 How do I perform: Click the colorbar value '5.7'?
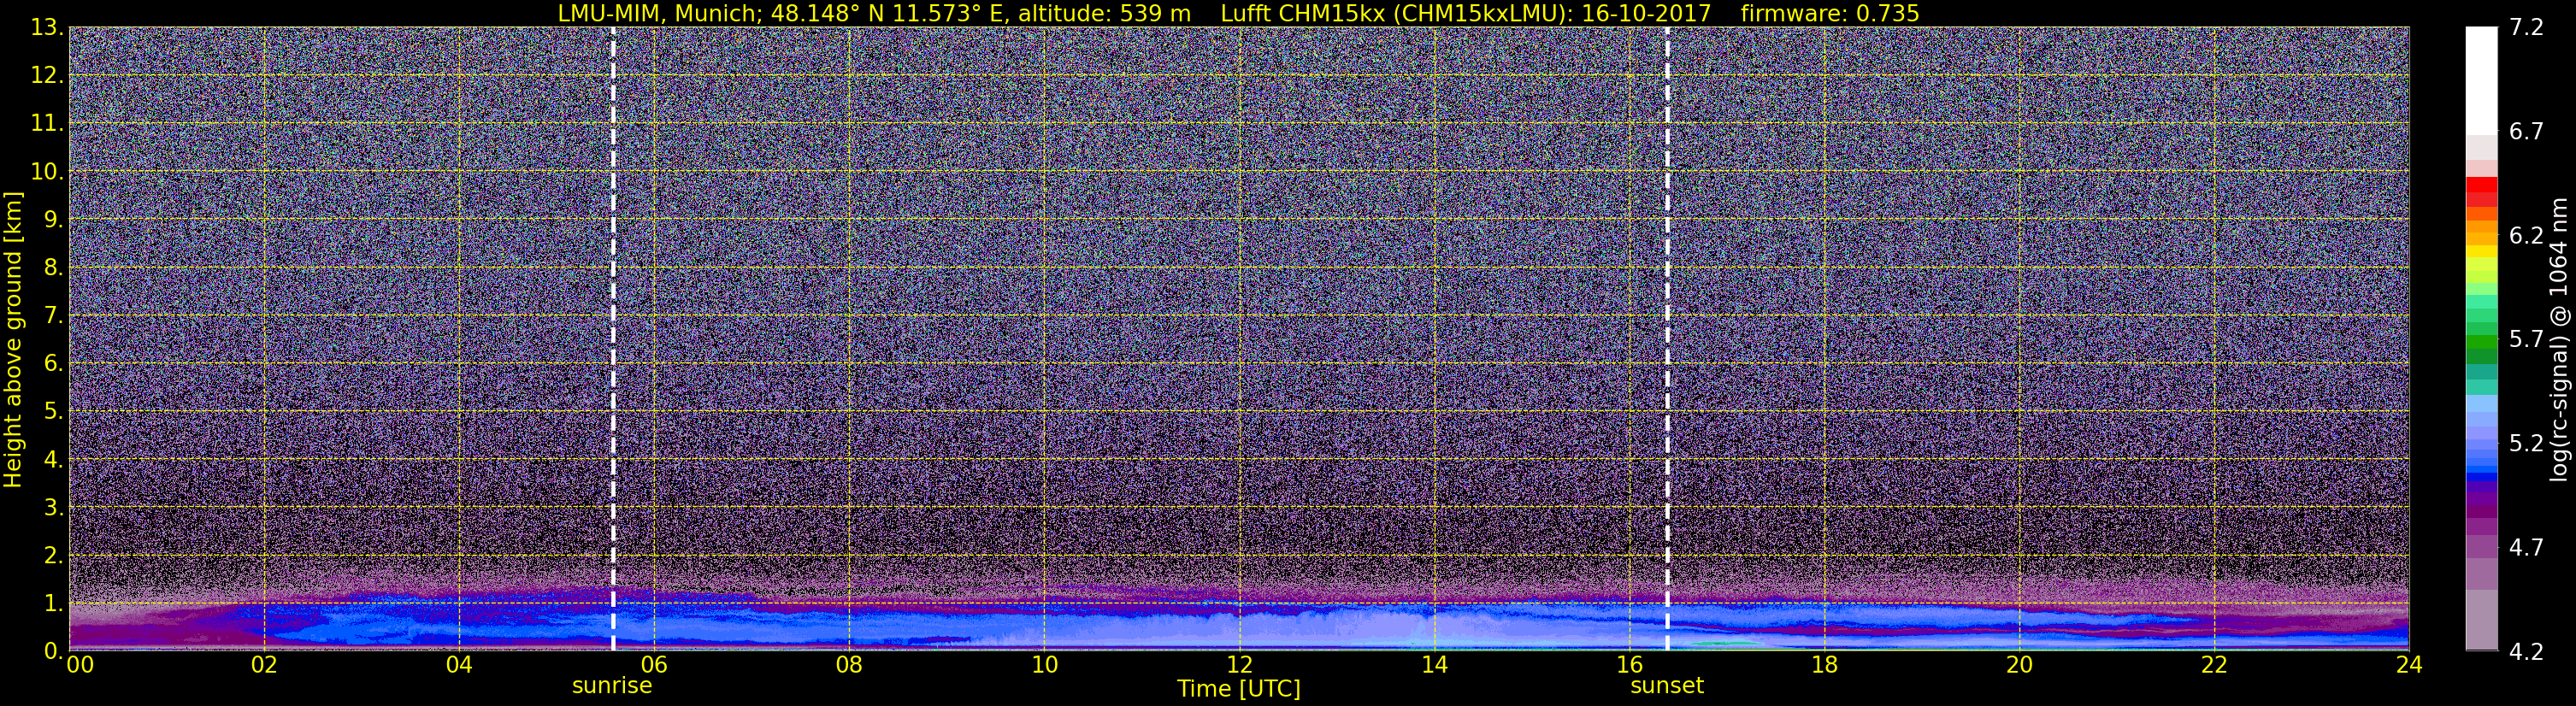click(2526, 339)
